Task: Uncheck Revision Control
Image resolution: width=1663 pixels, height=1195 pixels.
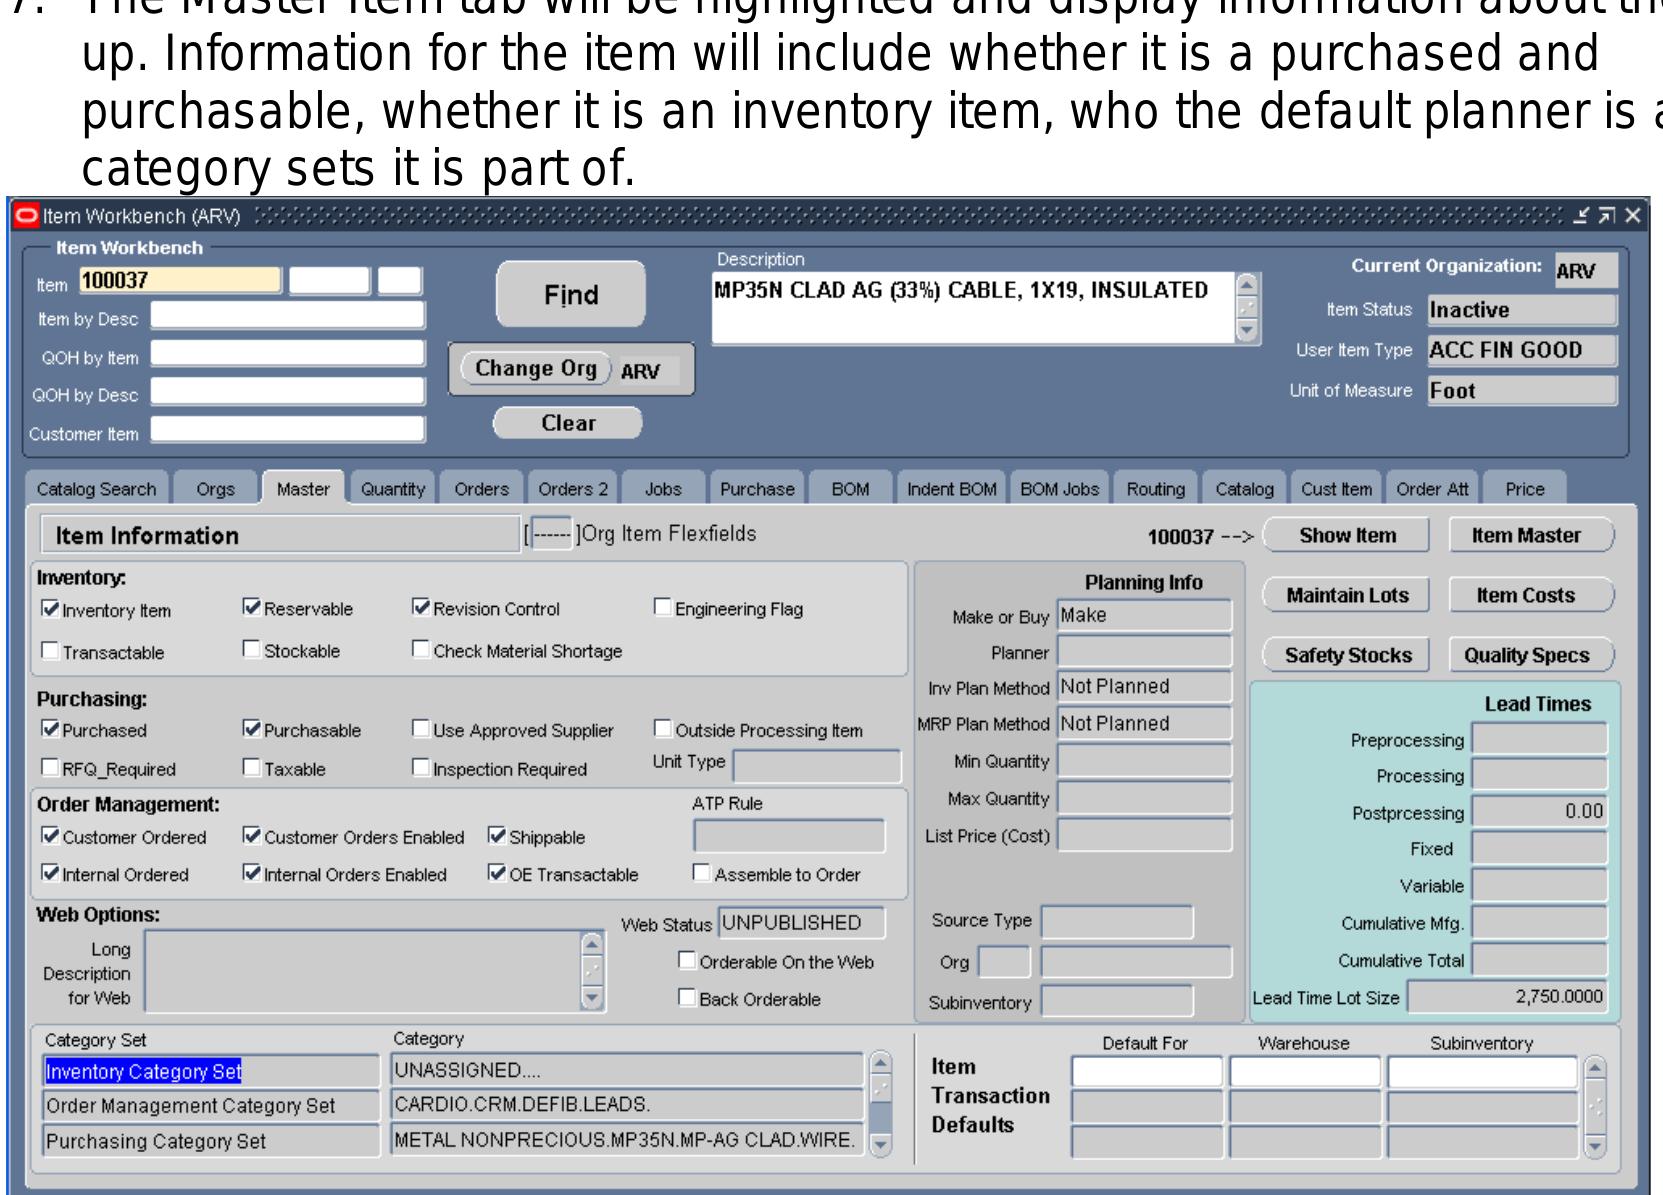Action: click(x=421, y=607)
